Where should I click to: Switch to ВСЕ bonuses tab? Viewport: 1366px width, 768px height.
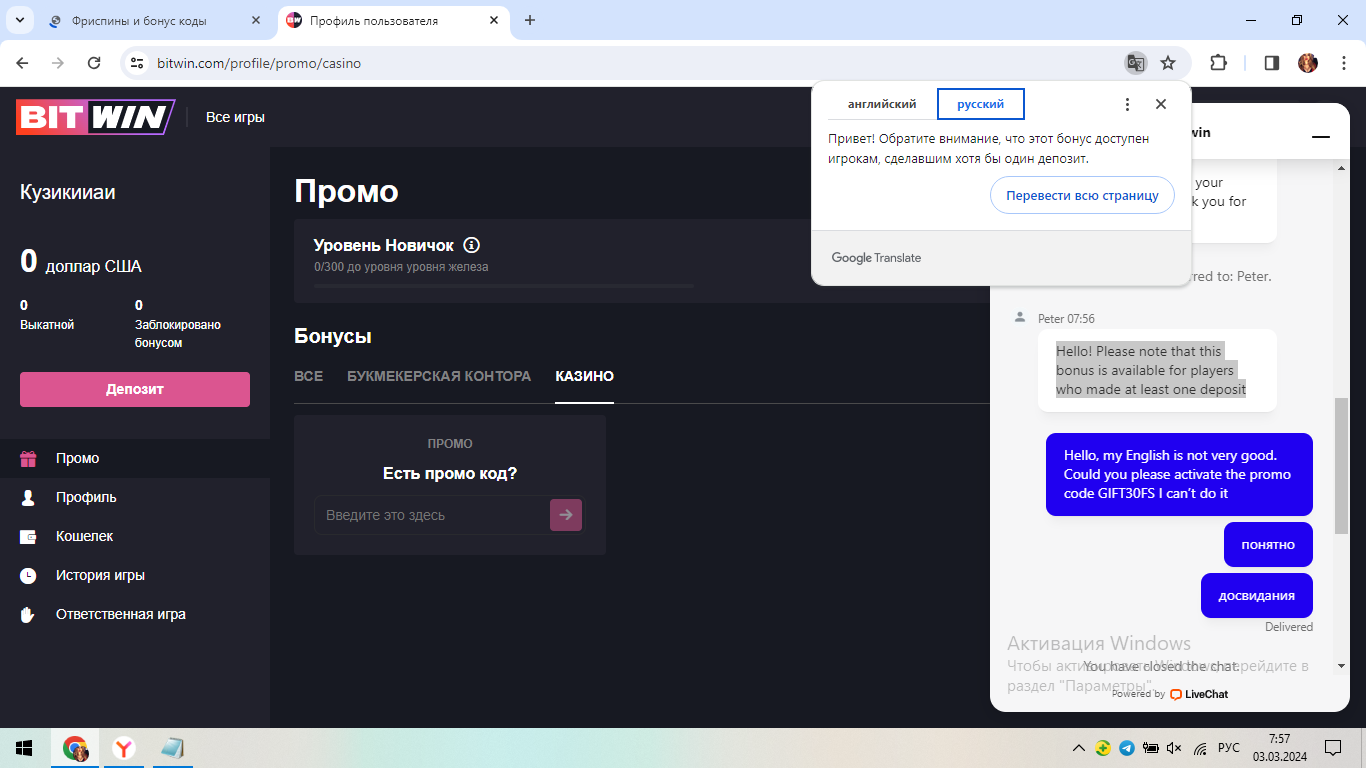[308, 376]
